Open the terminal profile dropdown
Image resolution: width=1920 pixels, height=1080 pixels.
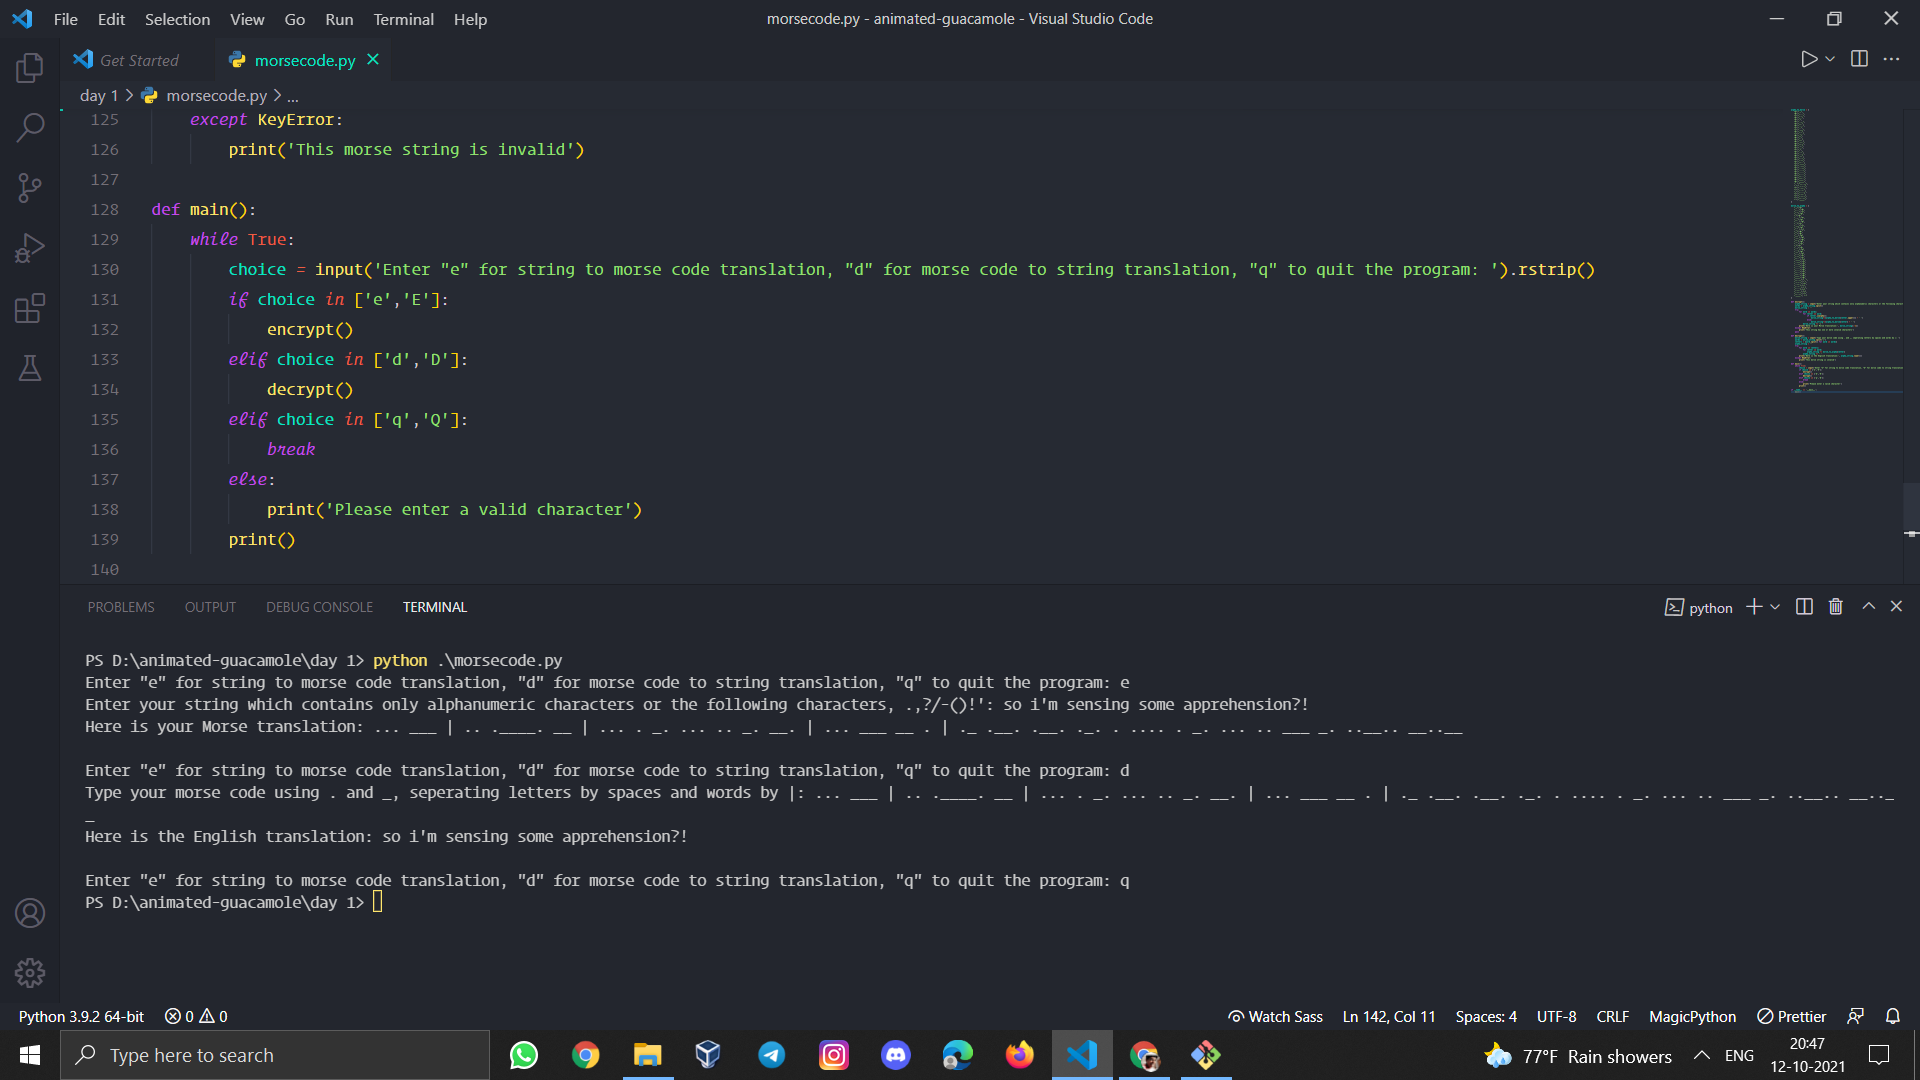(x=1775, y=607)
